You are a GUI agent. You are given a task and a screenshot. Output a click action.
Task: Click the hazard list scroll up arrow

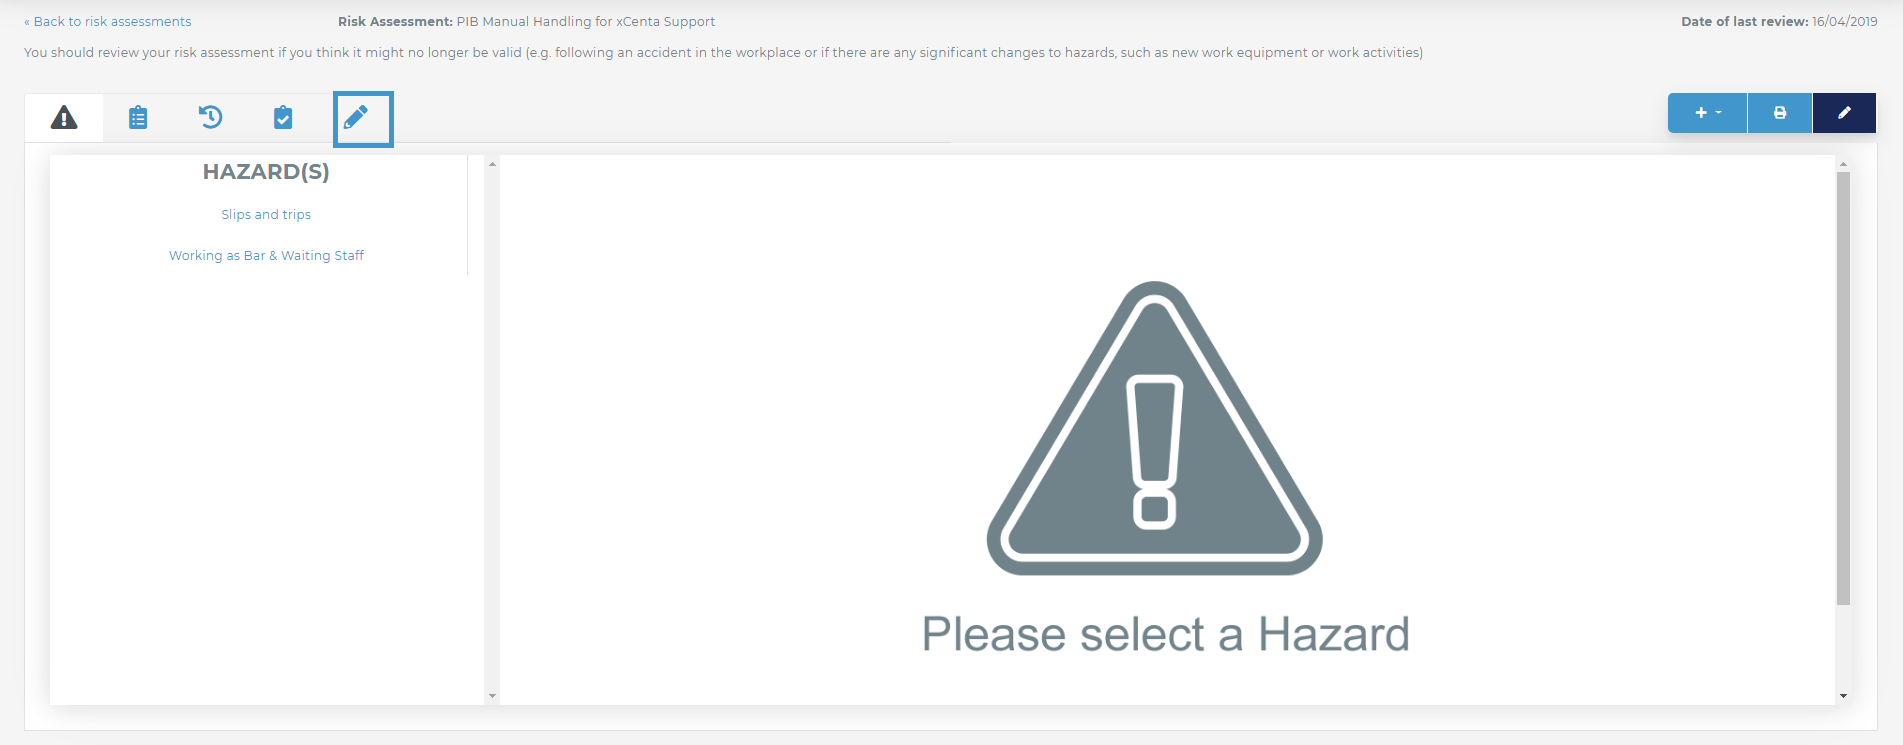click(492, 164)
